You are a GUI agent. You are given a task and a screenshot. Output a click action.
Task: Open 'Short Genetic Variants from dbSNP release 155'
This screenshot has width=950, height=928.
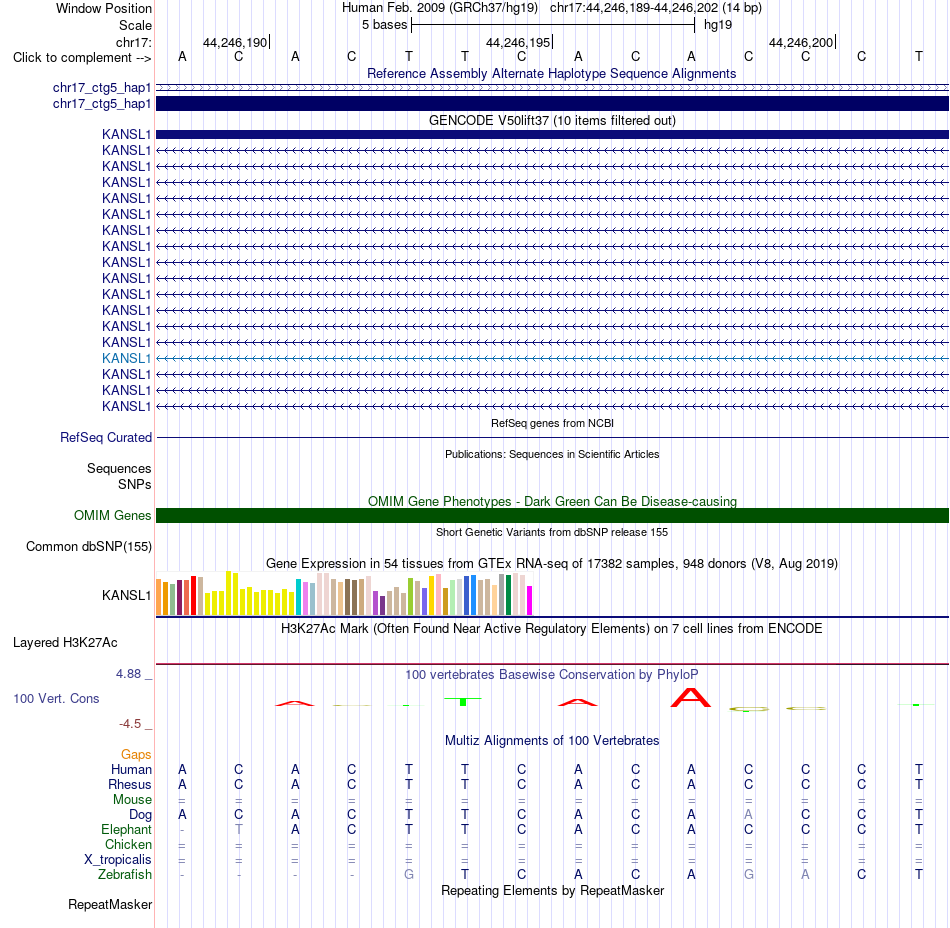pos(552,532)
